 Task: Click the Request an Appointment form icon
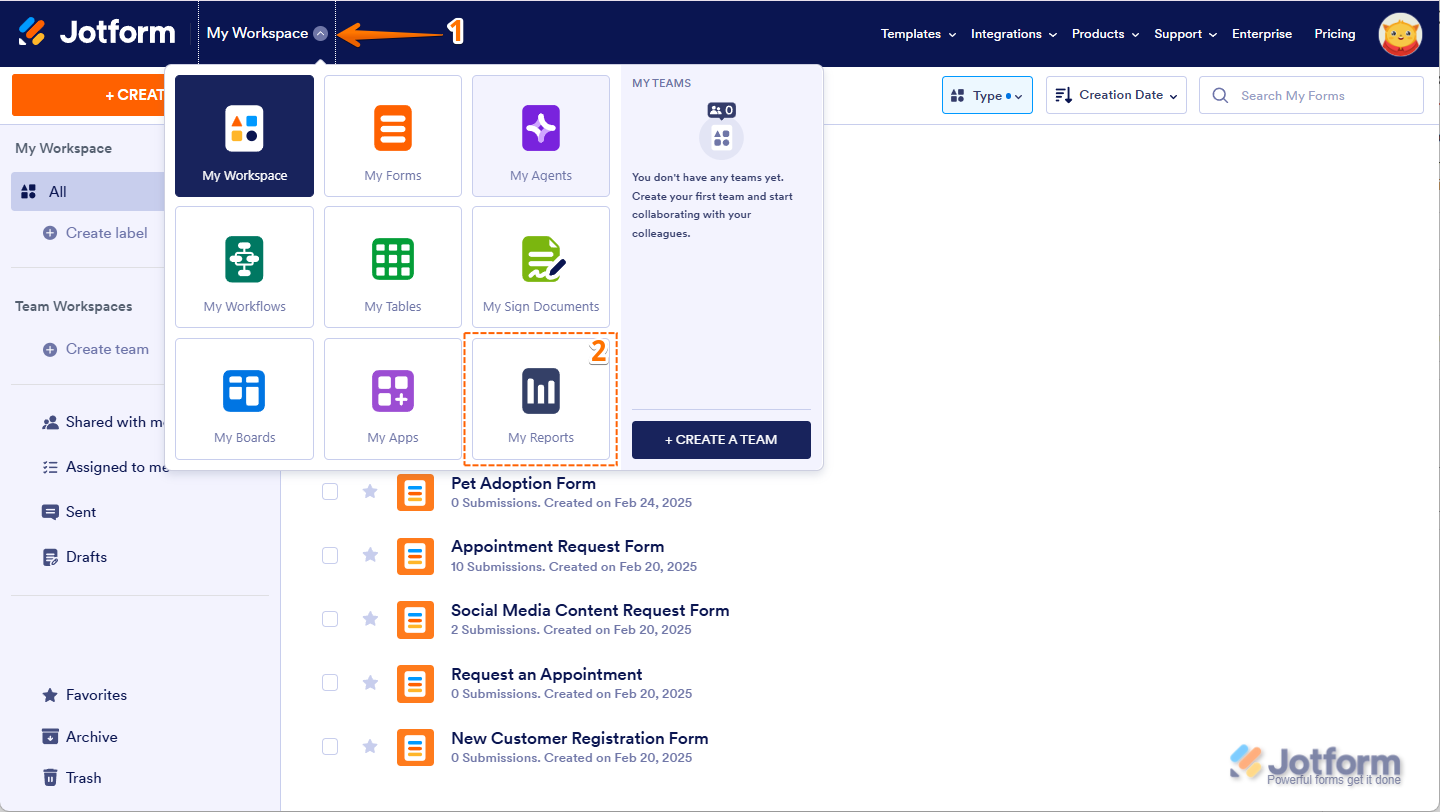click(x=415, y=683)
